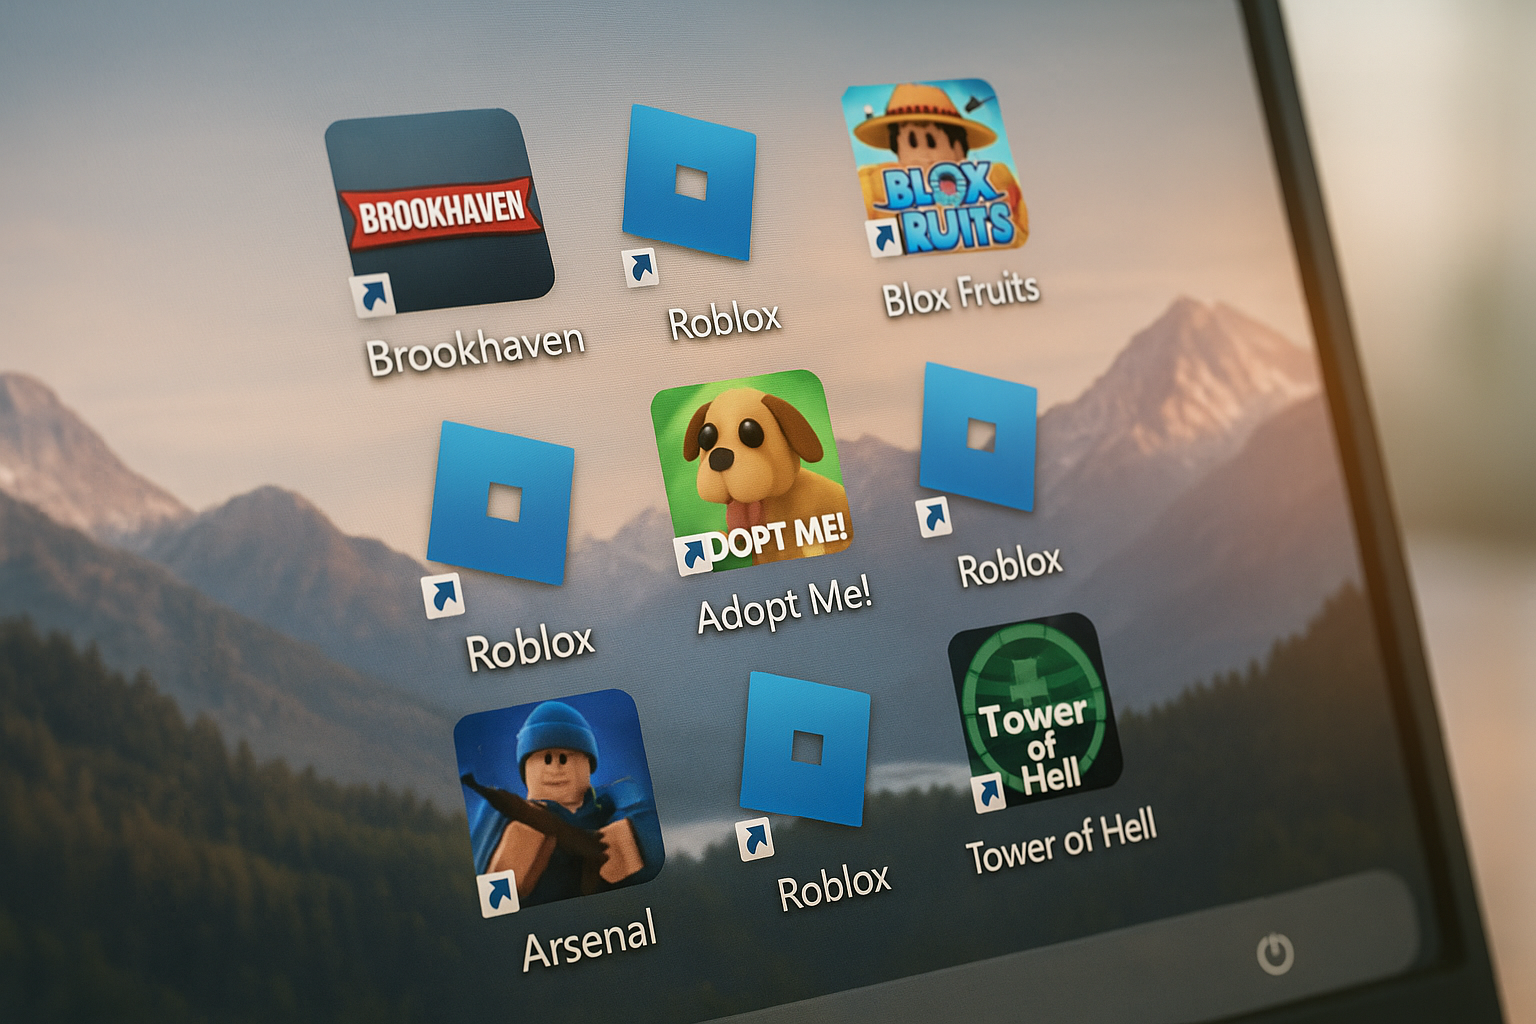Select the "Arsenal" name label

(x=590, y=940)
